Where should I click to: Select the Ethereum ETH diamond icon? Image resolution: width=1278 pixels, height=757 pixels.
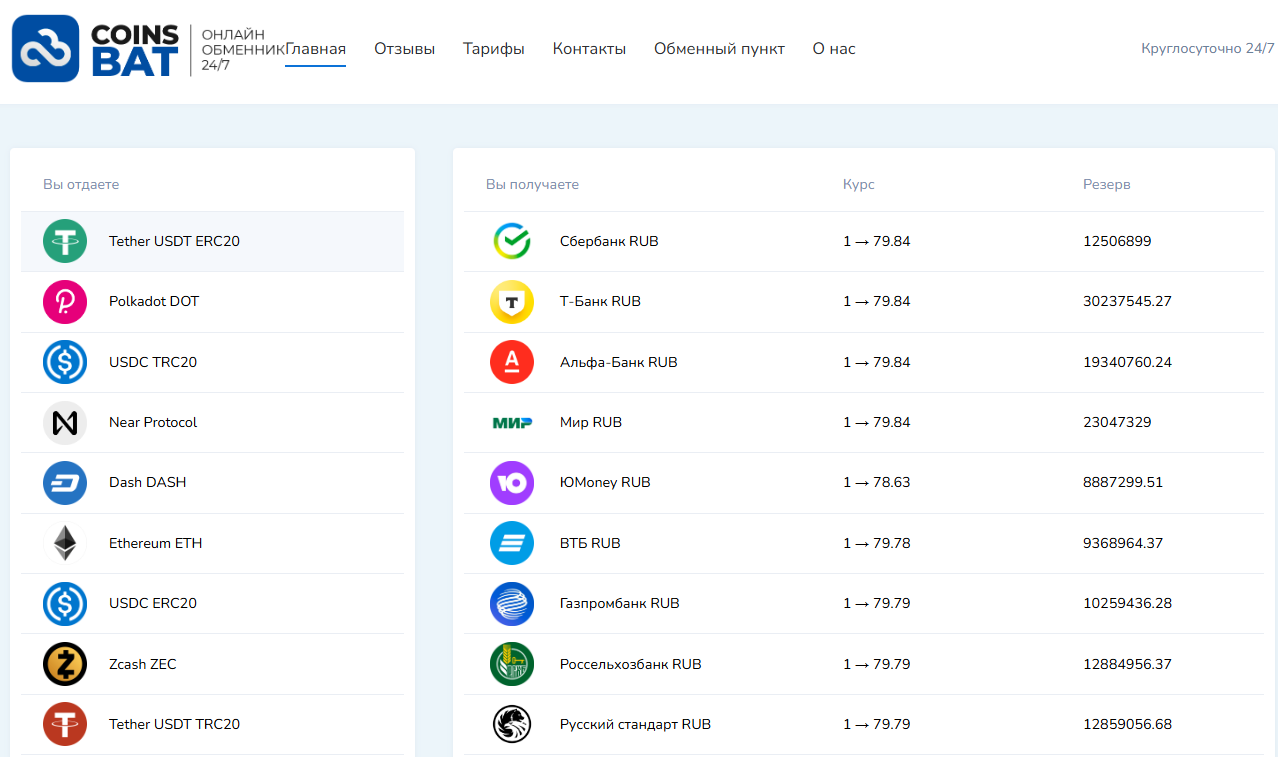pos(65,544)
